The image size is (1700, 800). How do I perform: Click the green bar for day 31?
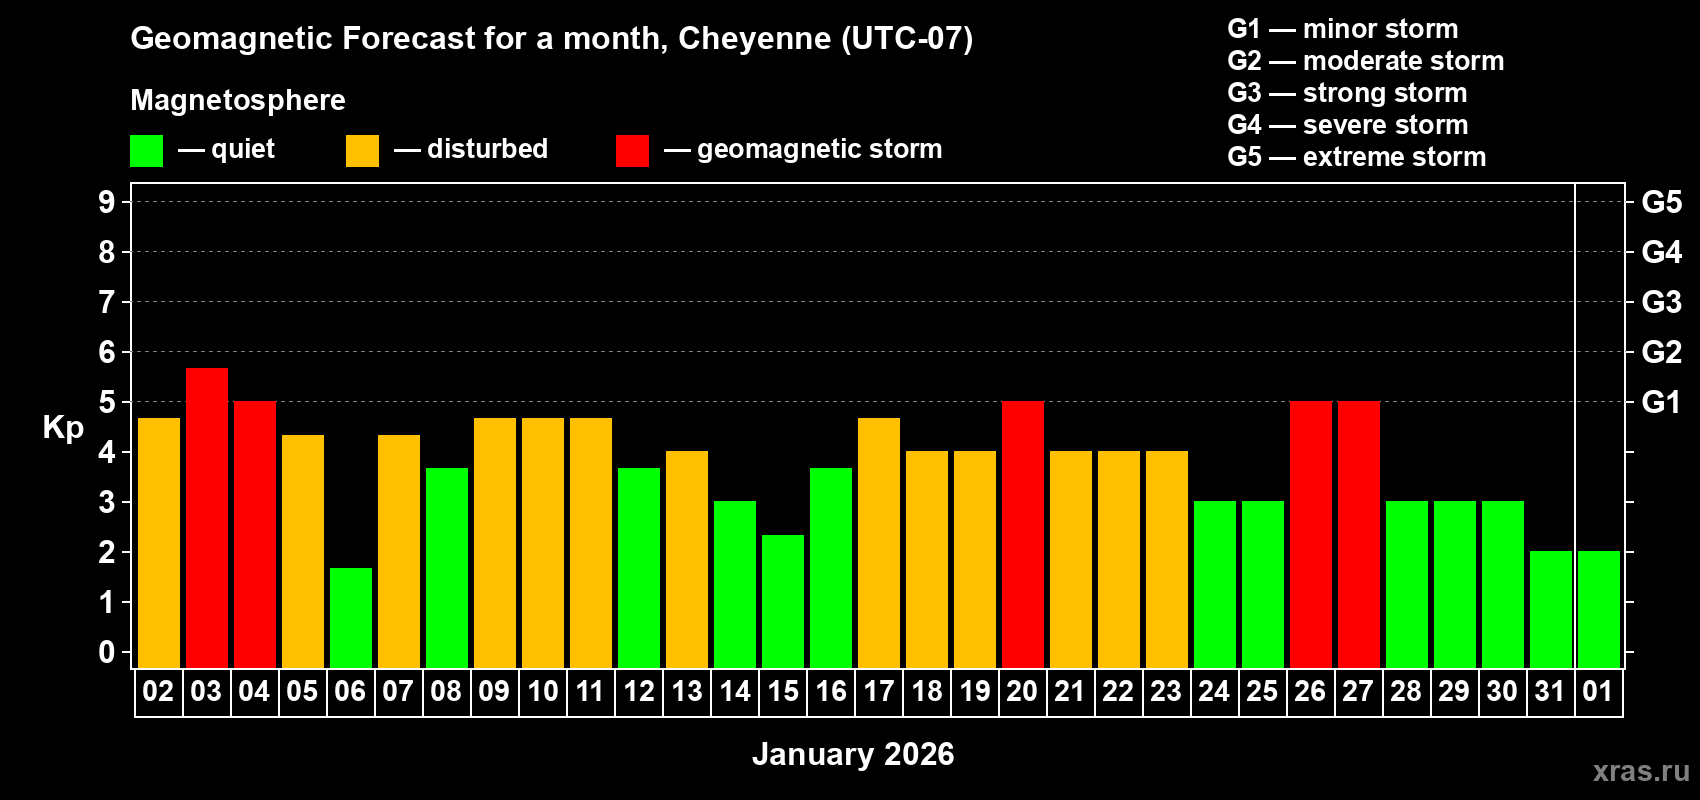coord(1551,610)
